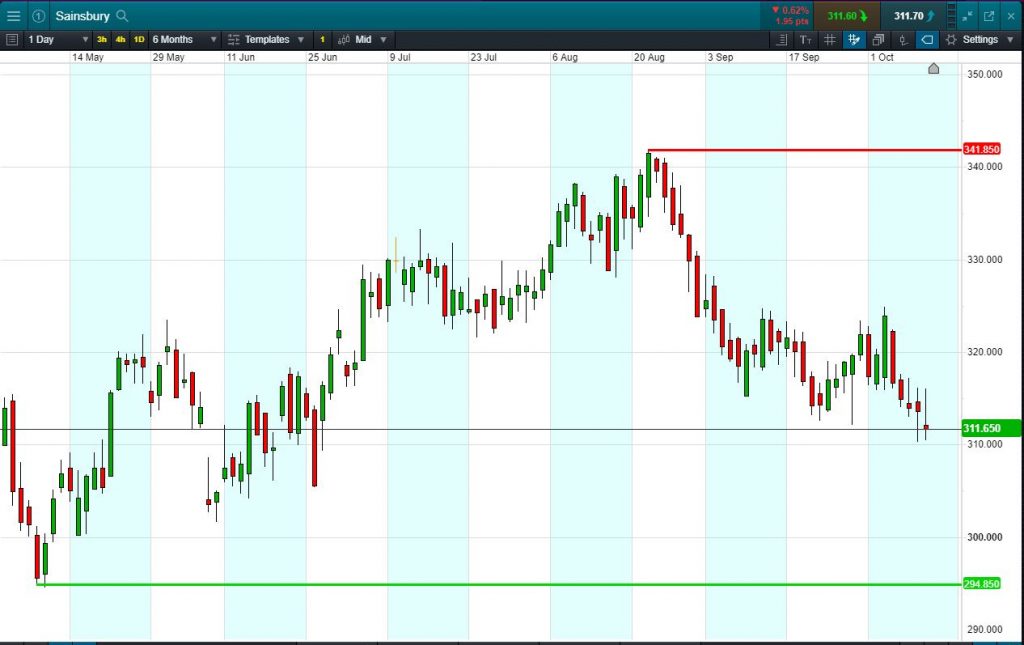The image size is (1024, 645).
Task: Click the Sainsbury instrument title
Action: coord(82,16)
